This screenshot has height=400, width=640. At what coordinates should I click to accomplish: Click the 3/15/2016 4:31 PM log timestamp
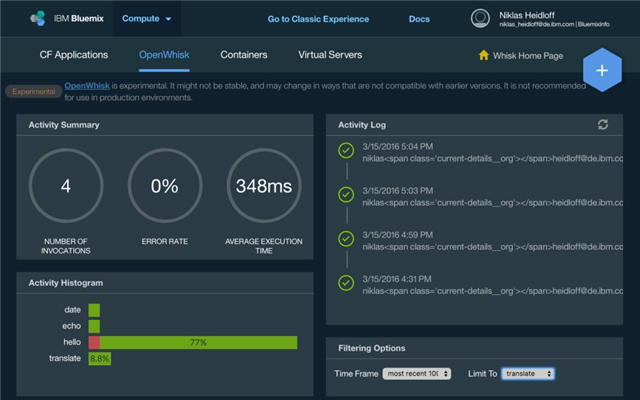coord(397,279)
